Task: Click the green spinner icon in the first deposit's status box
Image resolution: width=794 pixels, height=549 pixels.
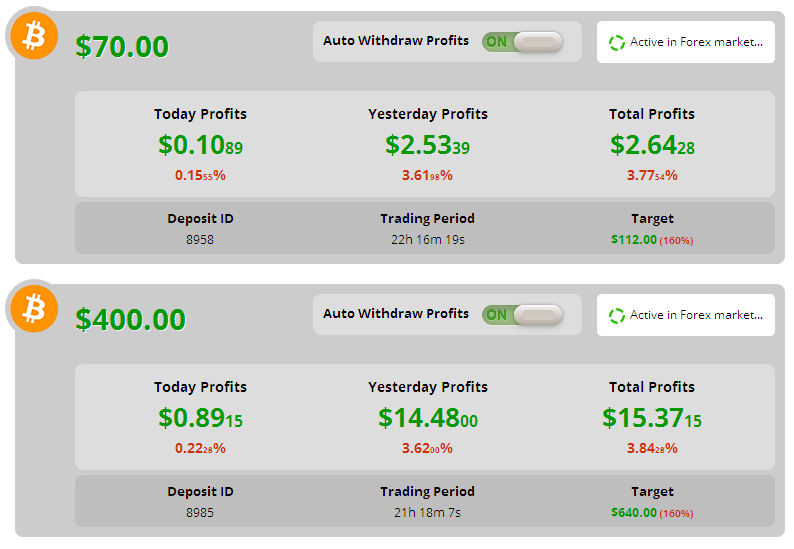Action: click(x=616, y=43)
